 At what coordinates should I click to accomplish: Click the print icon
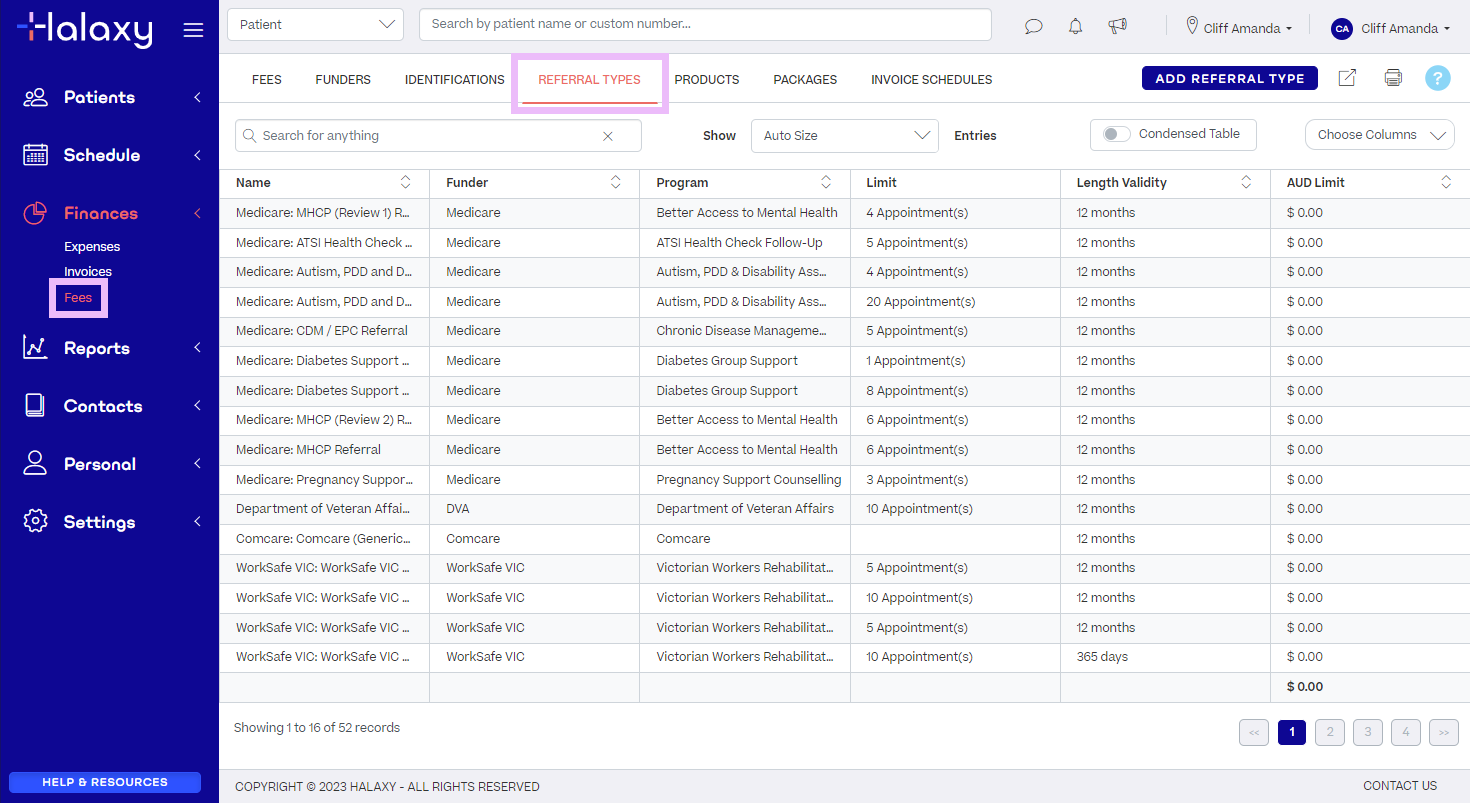[1393, 78]
